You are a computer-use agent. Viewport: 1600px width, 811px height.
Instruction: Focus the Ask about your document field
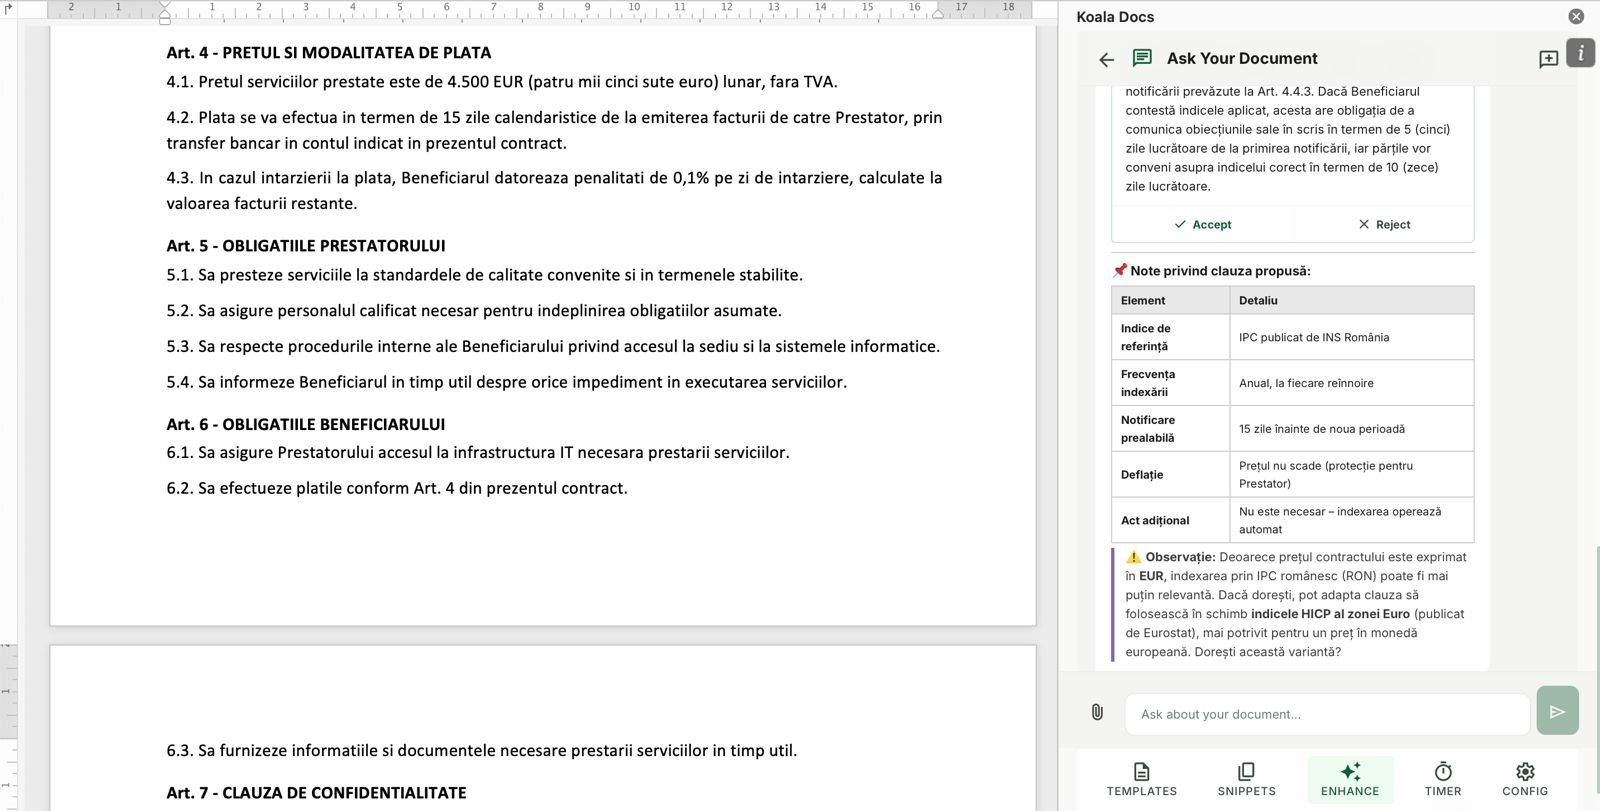click(x=1327, y=714)
